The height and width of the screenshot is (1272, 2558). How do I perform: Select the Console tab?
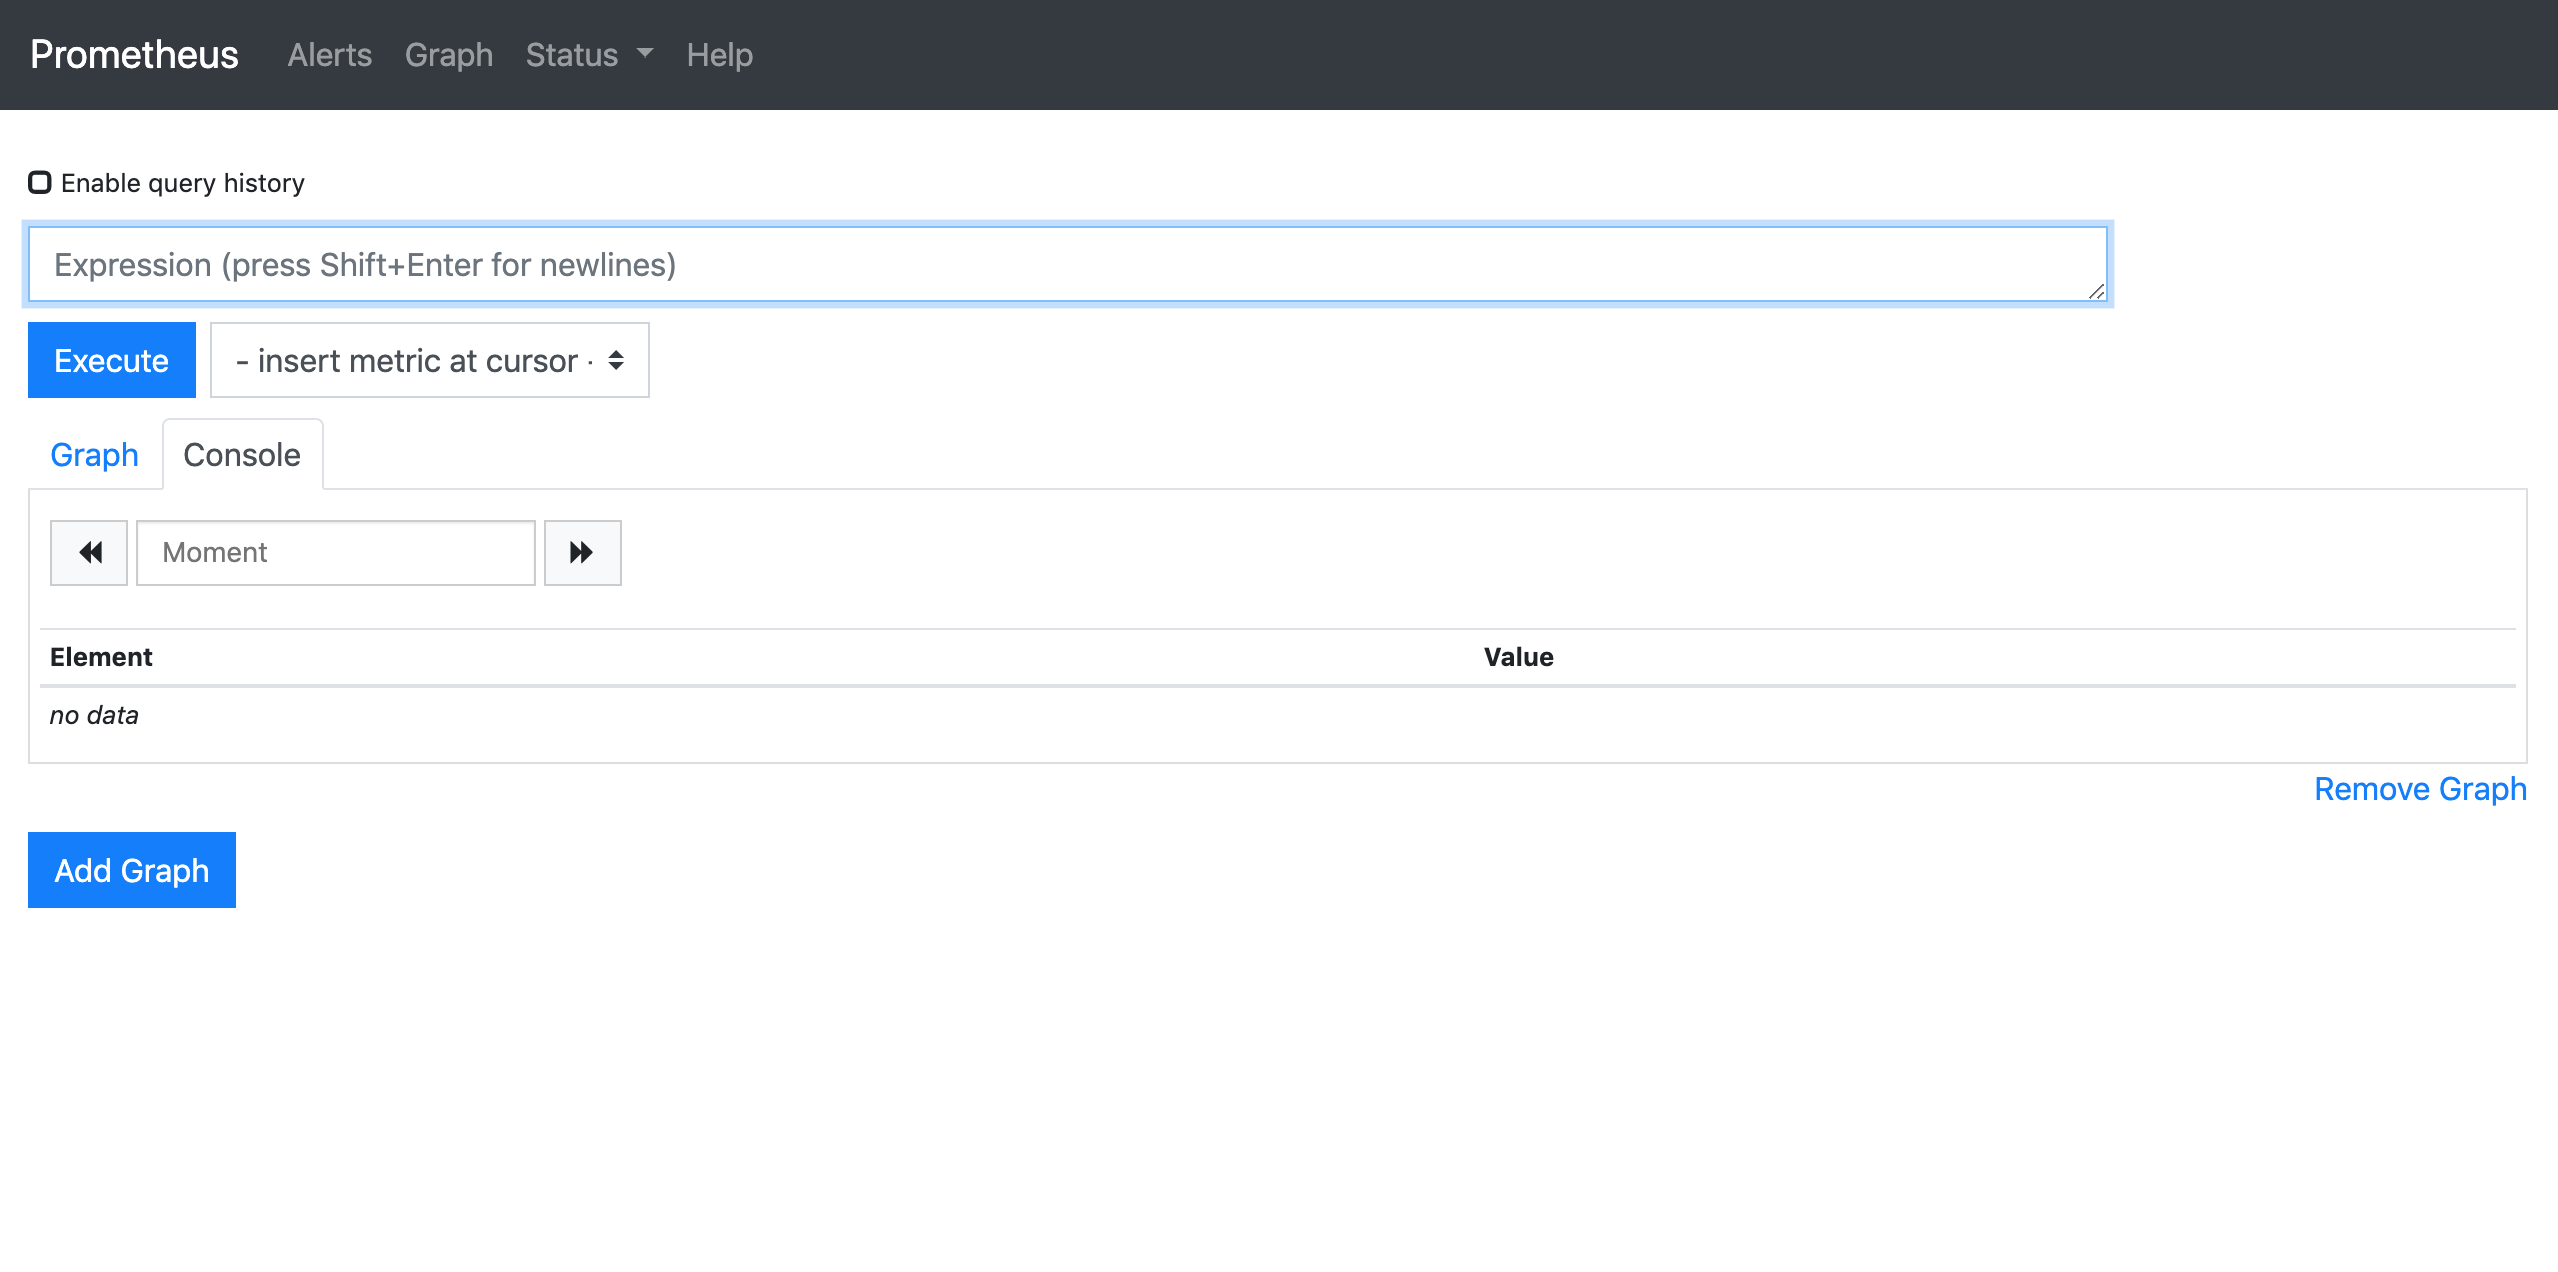click(x=242, y=455)
